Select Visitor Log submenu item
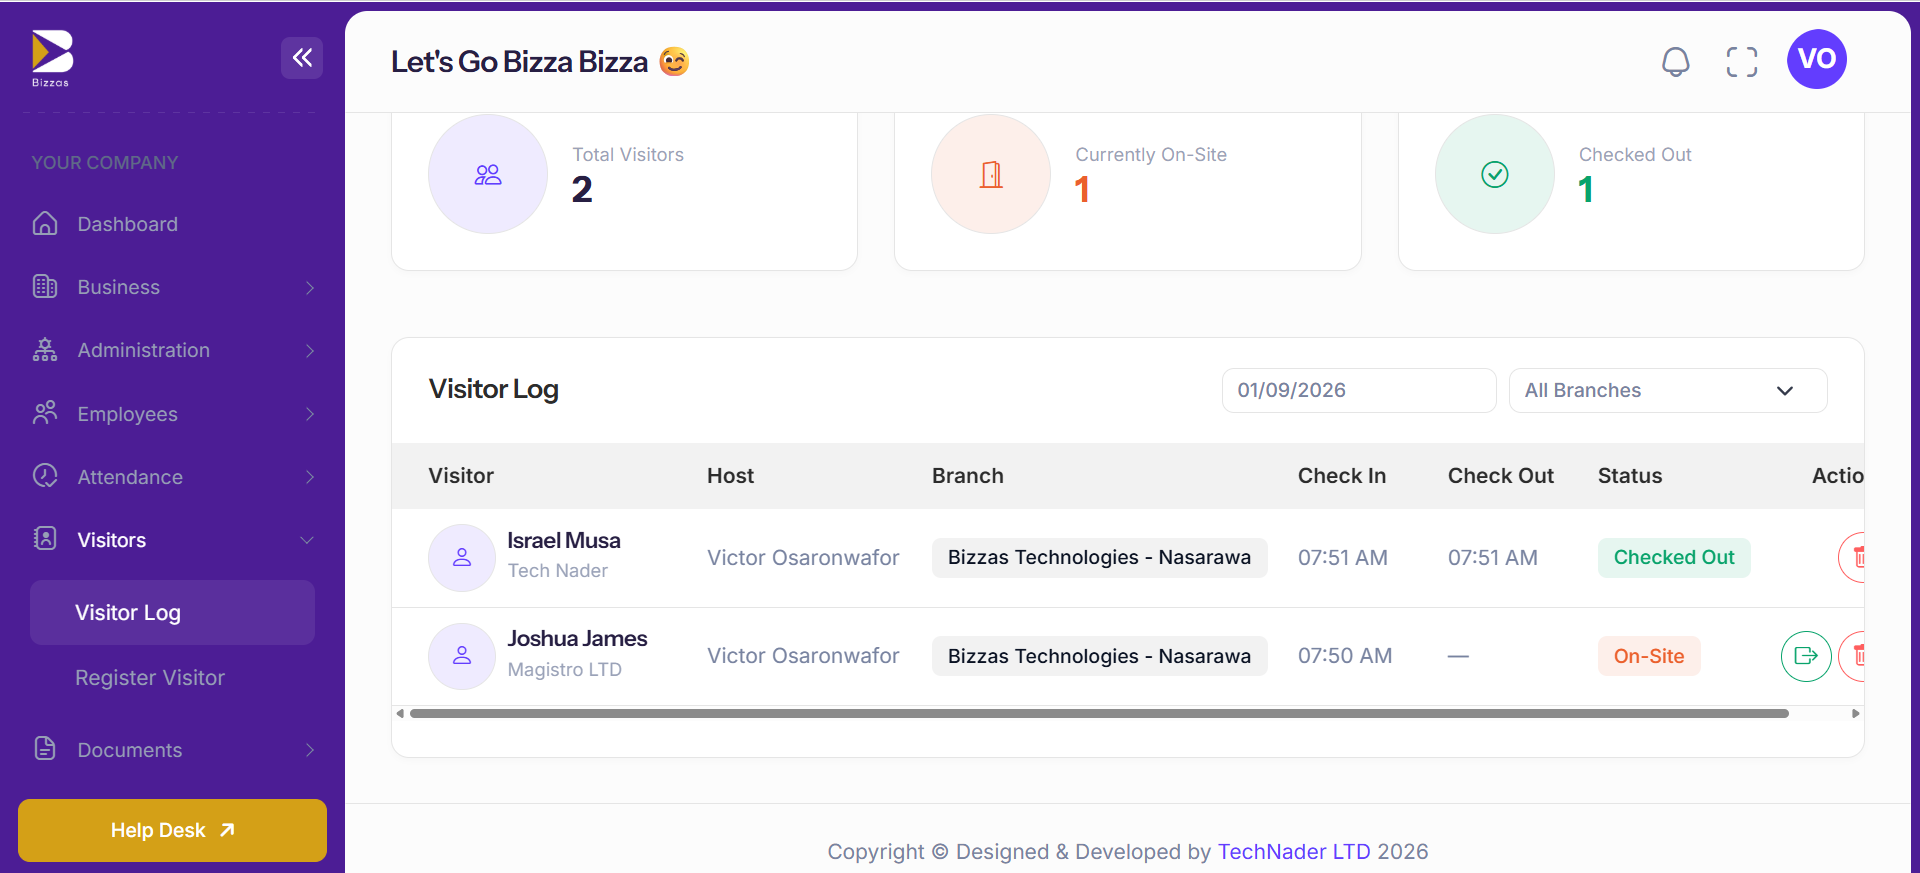 [x=172, y=613]
